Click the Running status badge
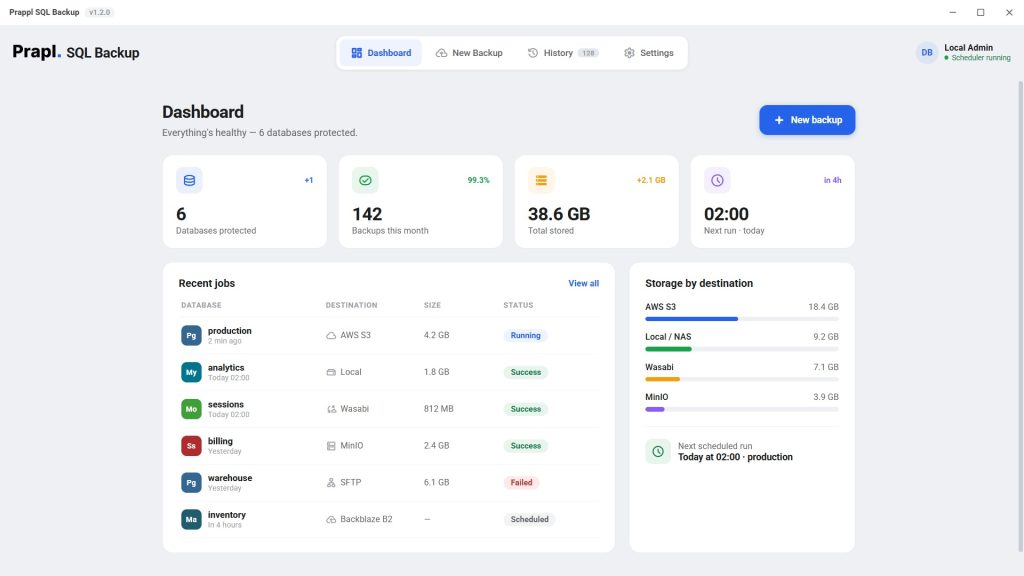 click(x=525, y=336)
